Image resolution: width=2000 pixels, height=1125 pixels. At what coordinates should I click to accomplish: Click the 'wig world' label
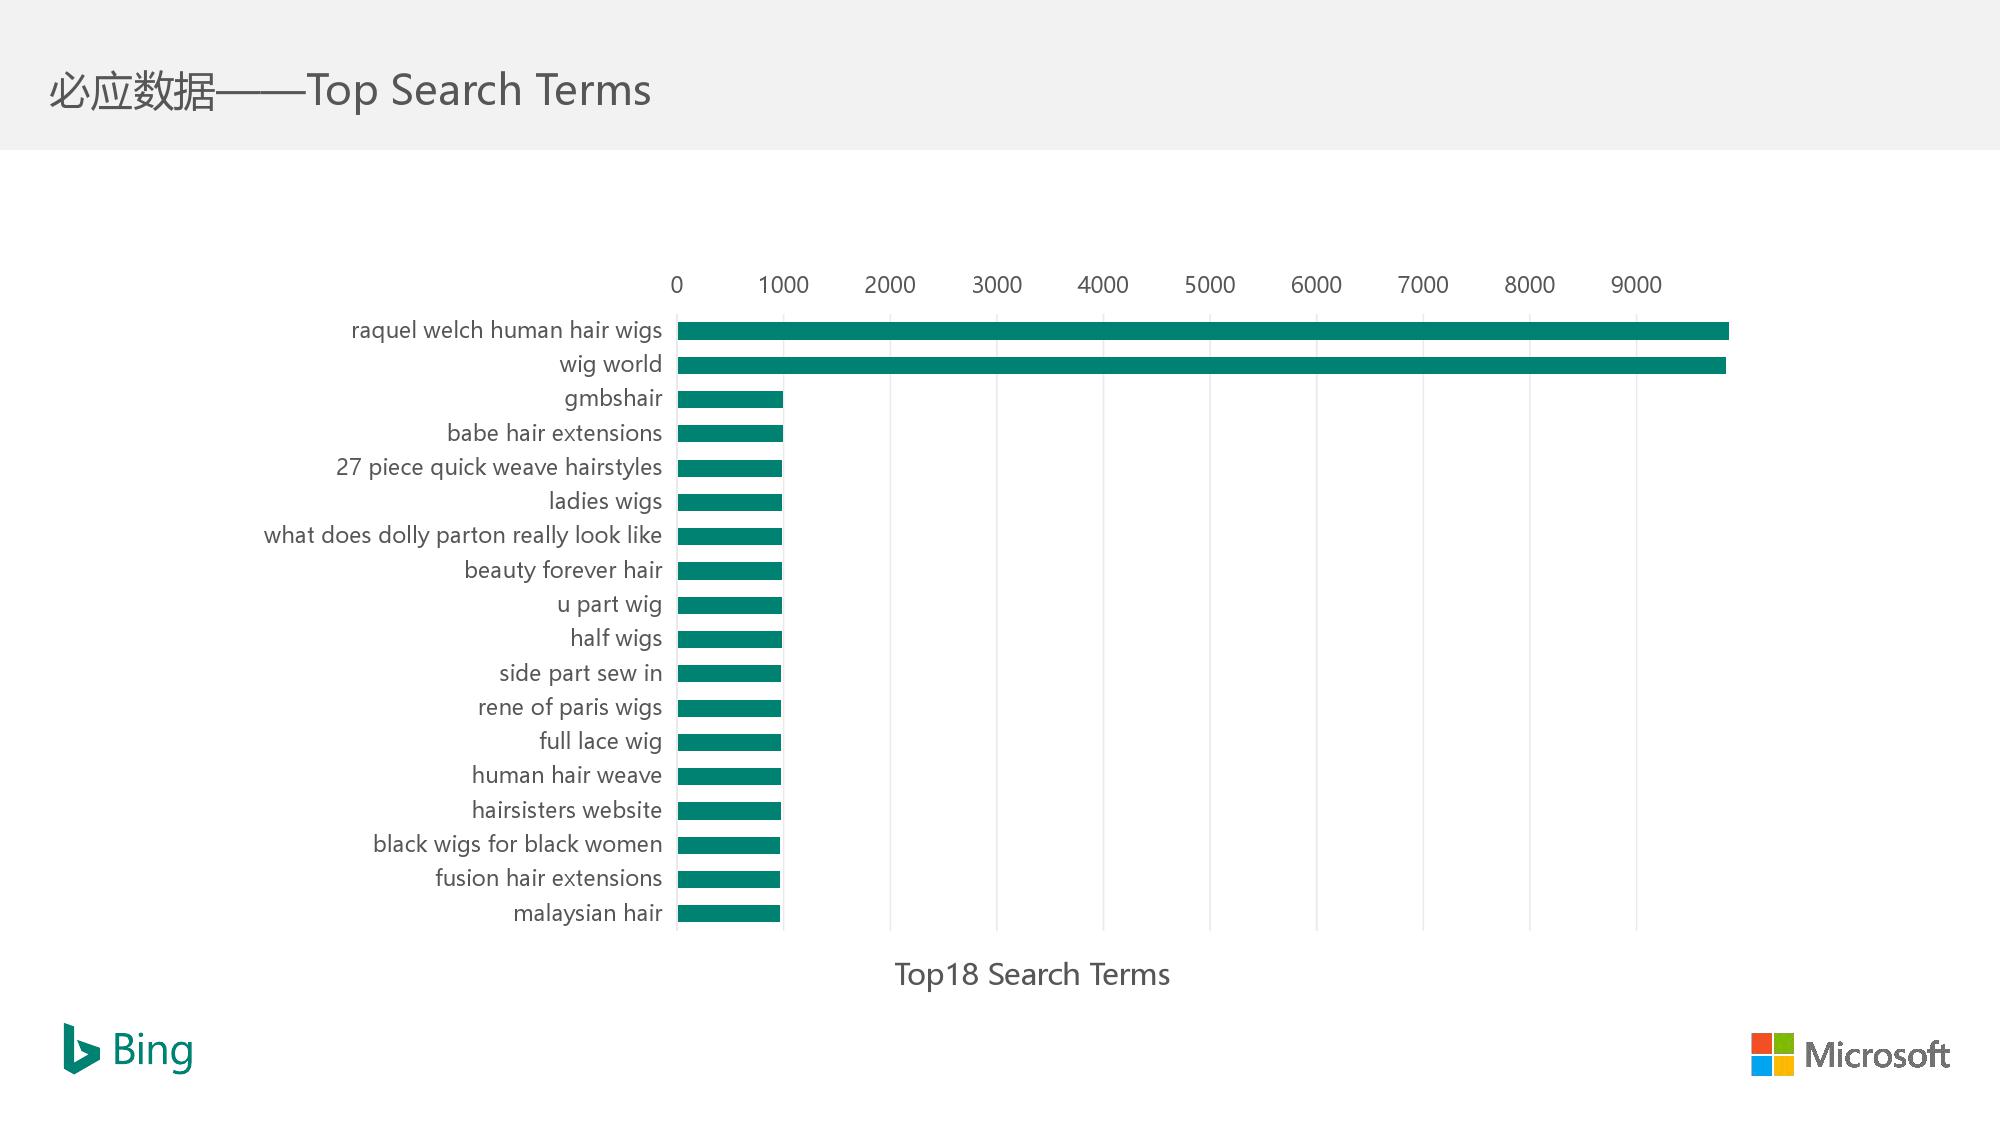click(x=610, y=365)
